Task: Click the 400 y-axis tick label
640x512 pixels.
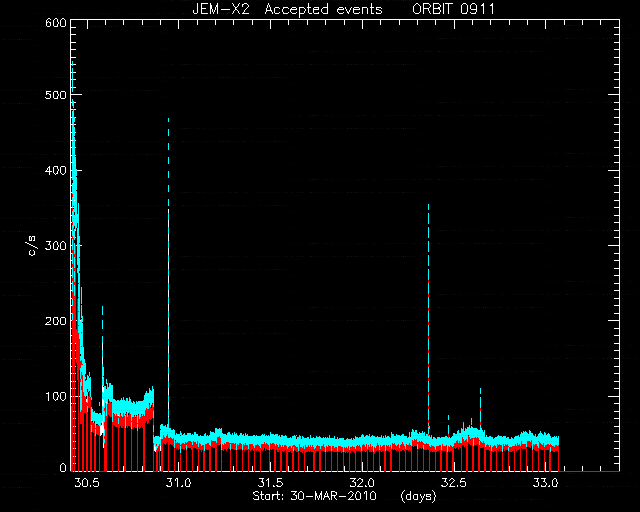Action: (56, 170)
